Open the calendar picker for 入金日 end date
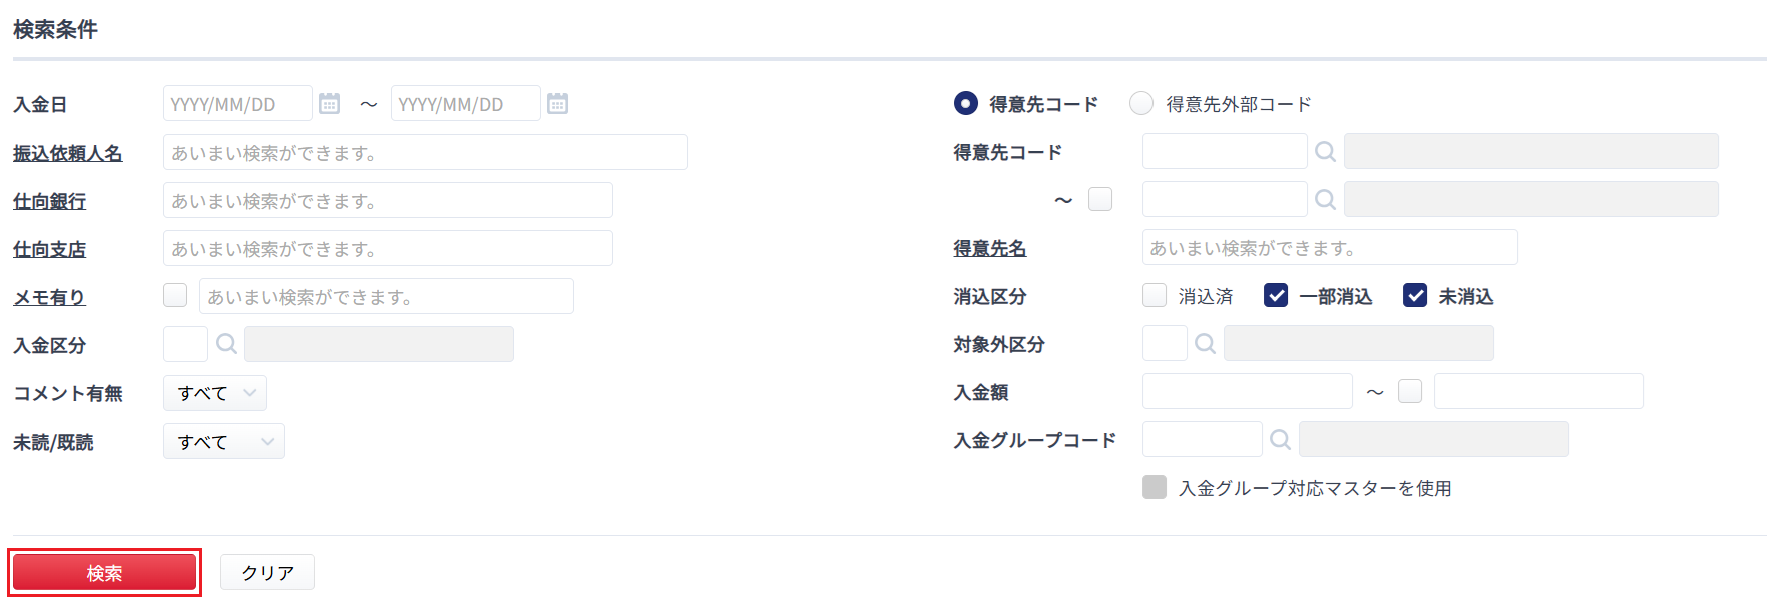 (557, 103)
